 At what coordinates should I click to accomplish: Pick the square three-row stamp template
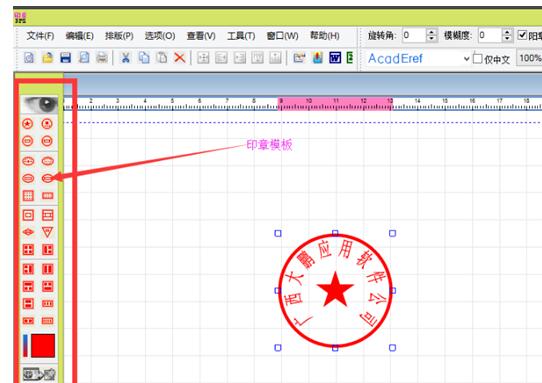[x=47, y=215]
